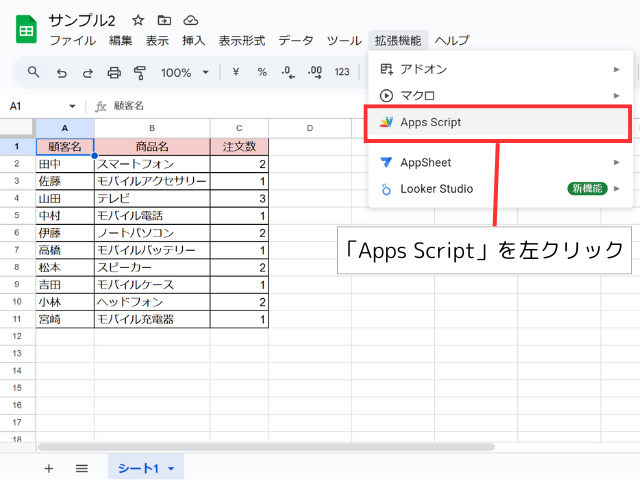Click the Google Sheets home logo
The width and height of the screenshot is (640, 480).
[x=26, y=29]
